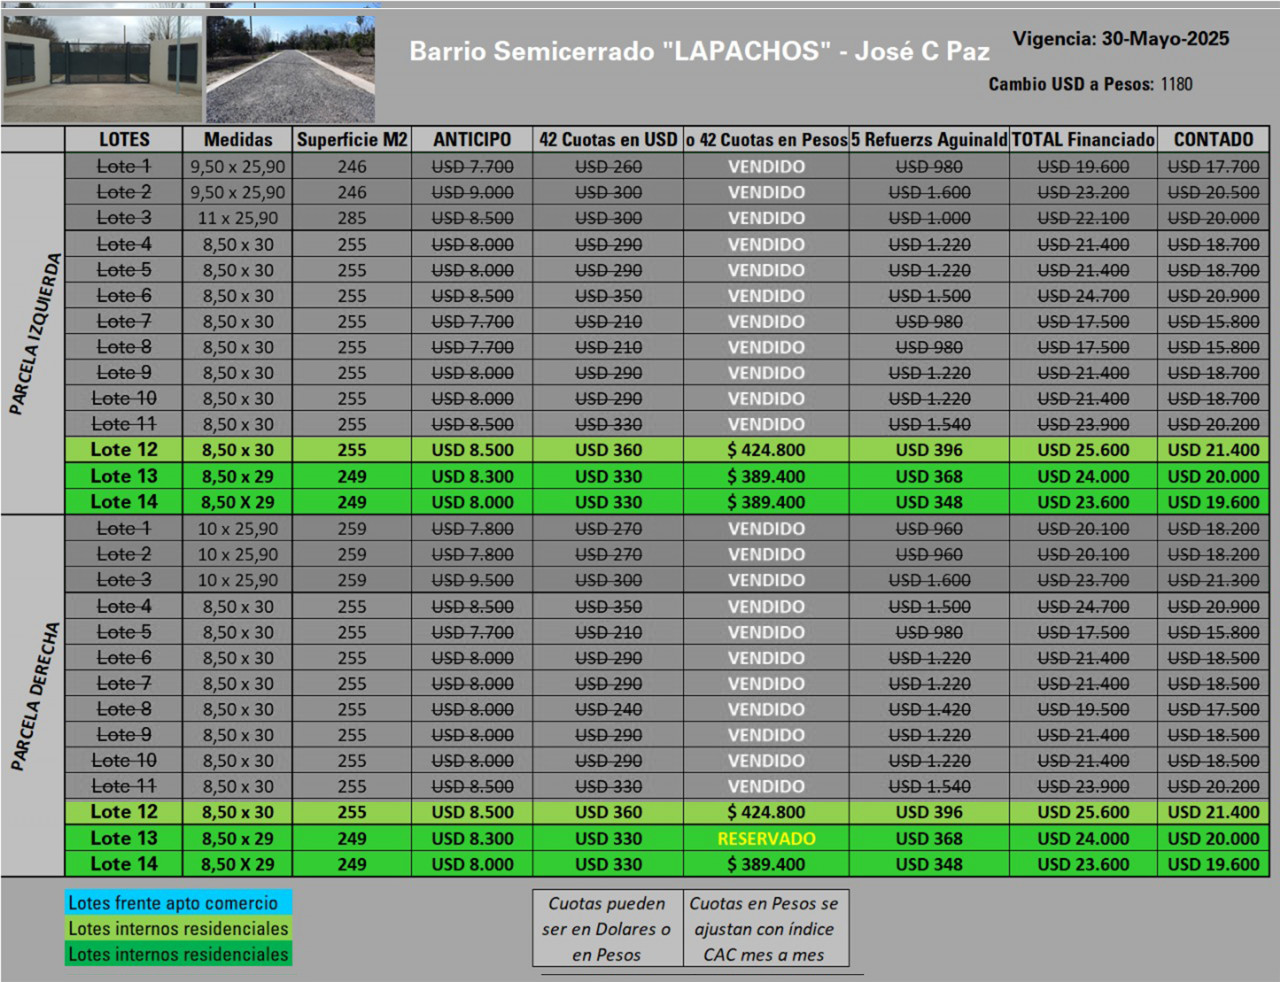Select the Superficie M2 column header
Image resolution: width=1280 pixels, height=982 pixels.
(x=352, y=140)
